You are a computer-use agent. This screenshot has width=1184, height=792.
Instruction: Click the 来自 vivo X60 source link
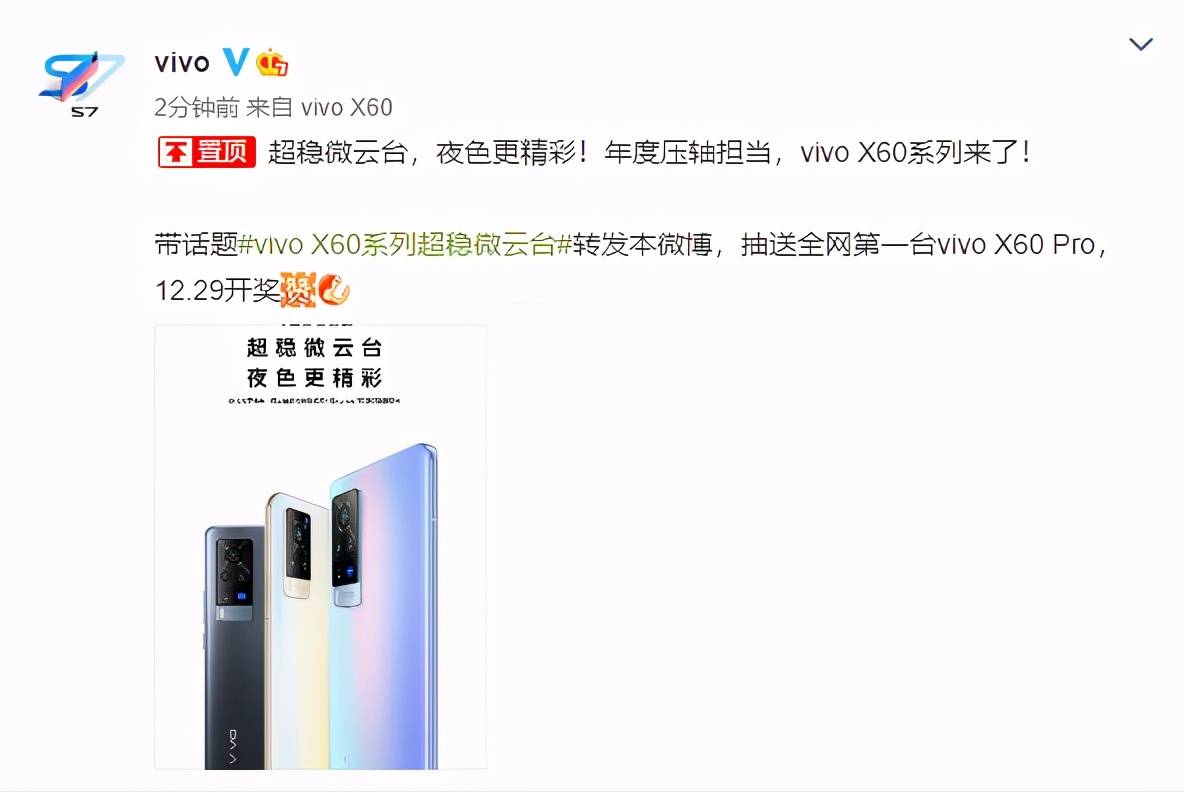click(319, 108)
